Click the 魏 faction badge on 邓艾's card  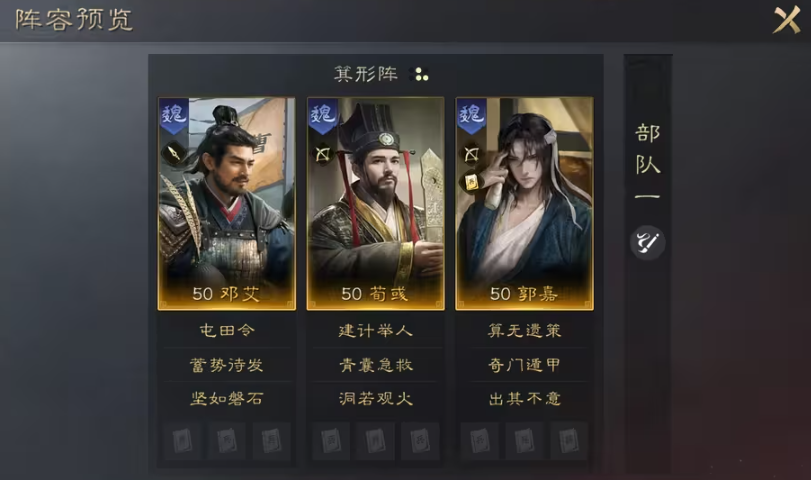click(173, 115)
